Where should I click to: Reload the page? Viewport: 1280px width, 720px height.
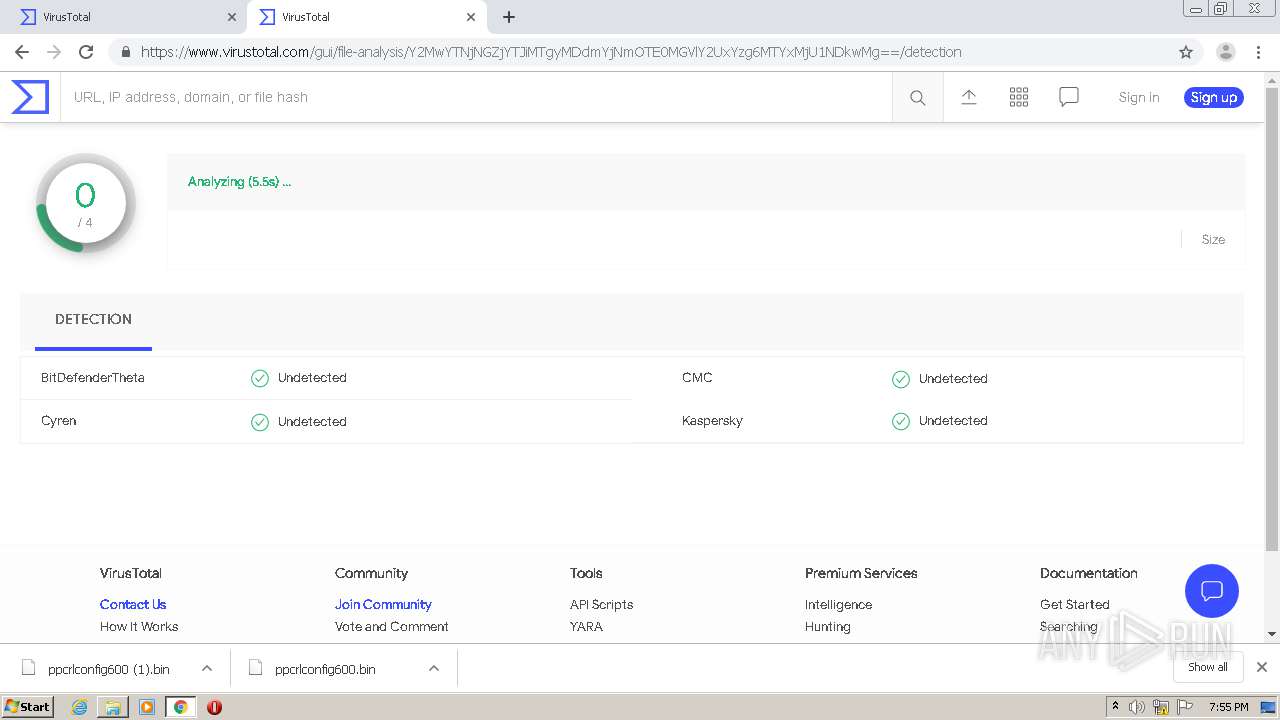86,52
